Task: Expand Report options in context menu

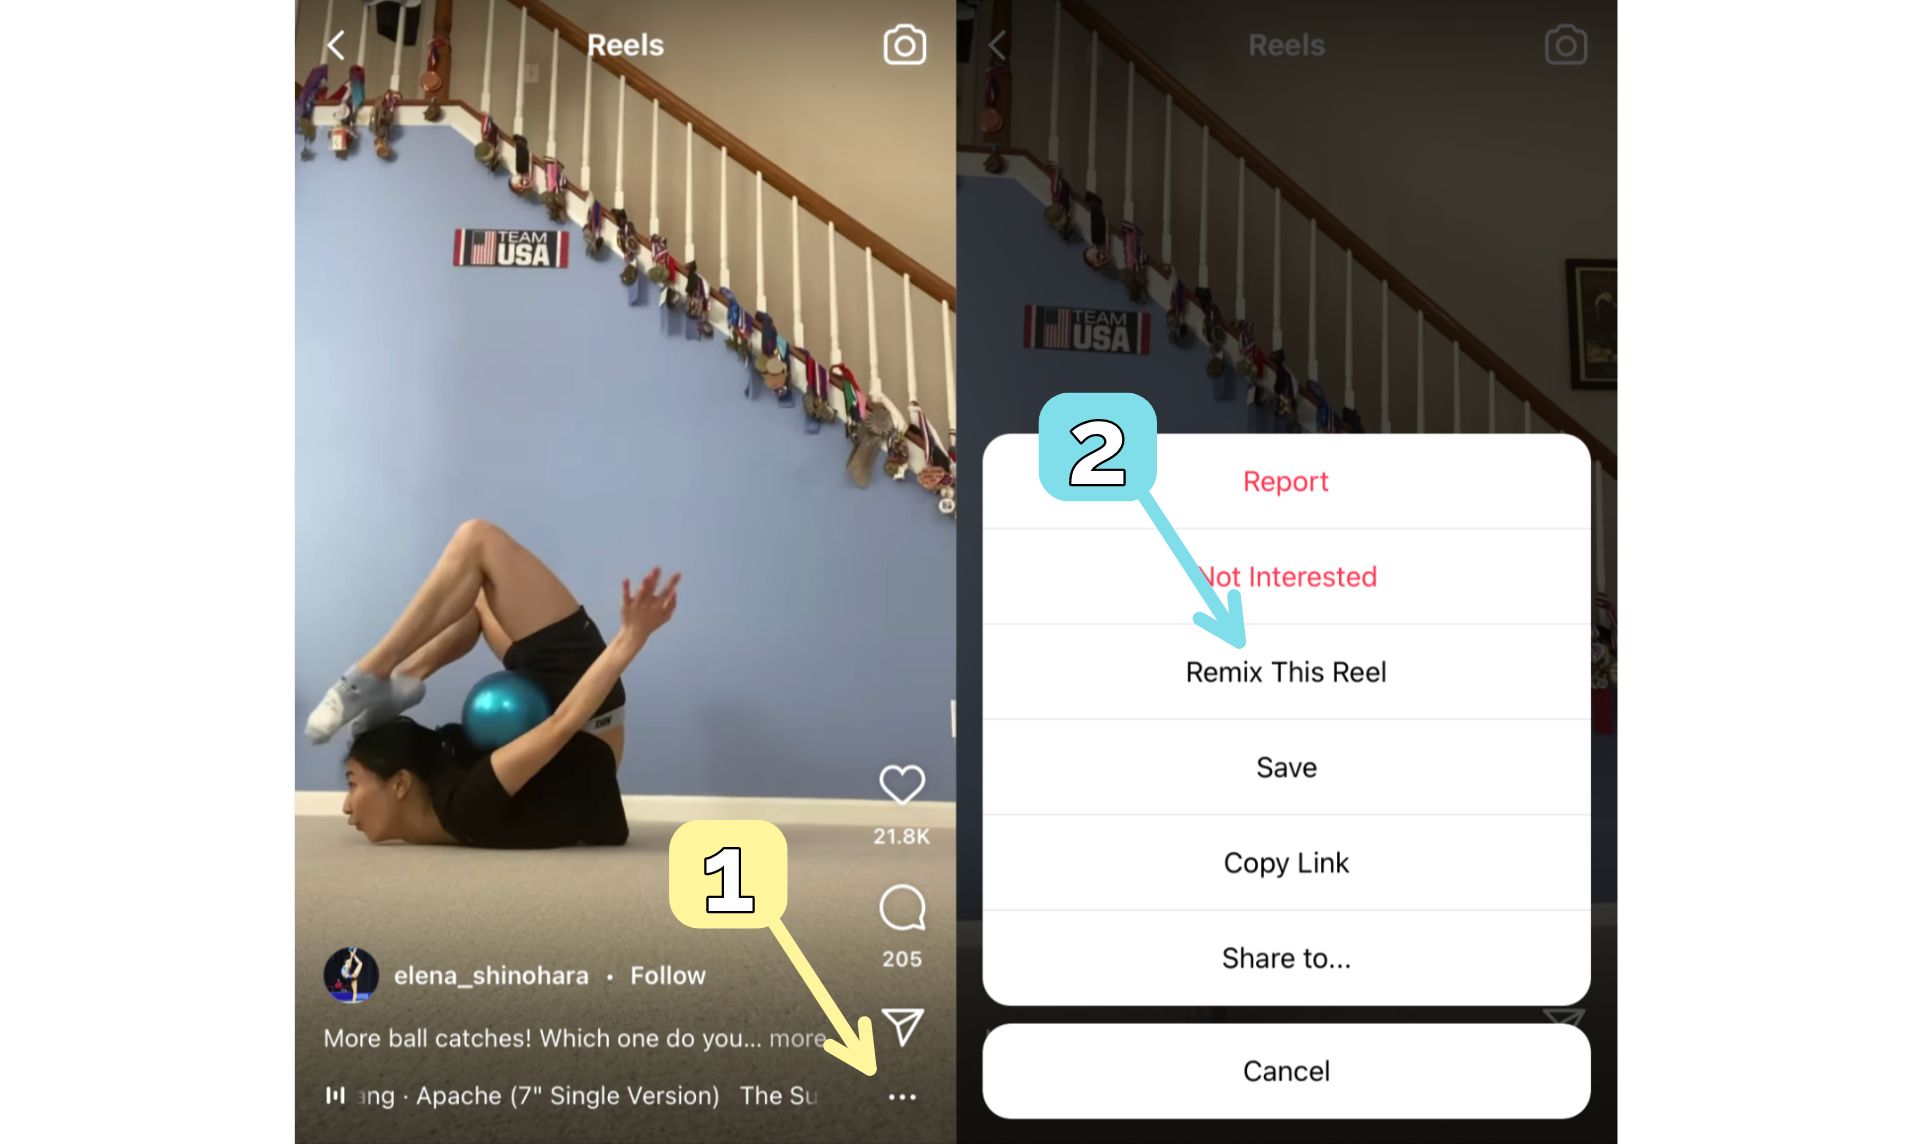Action: pyautogui.click(x=1285, y=479)
